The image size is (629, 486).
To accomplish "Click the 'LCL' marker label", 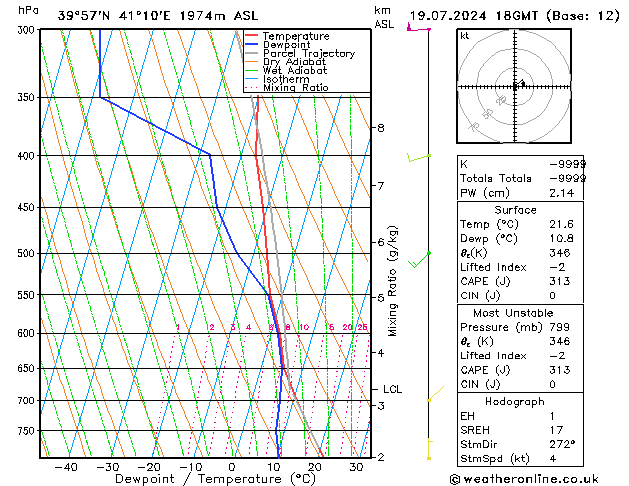I will (x=392, y=389).
